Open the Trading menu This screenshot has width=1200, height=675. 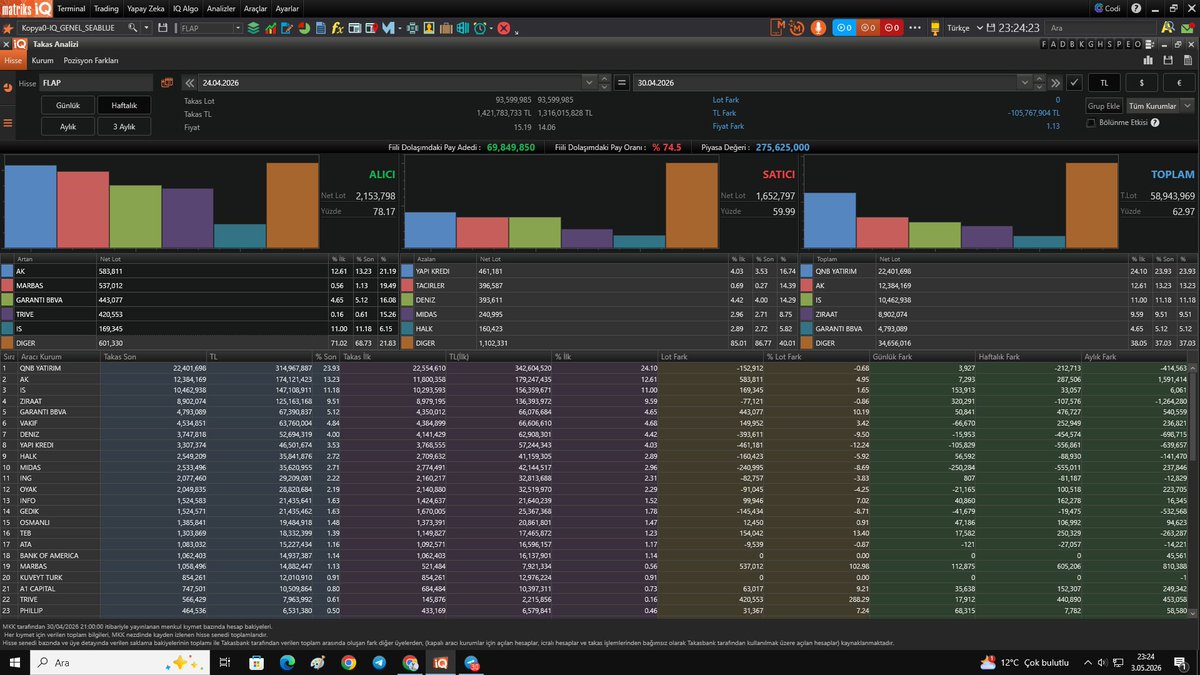click(x=108, y=8)
